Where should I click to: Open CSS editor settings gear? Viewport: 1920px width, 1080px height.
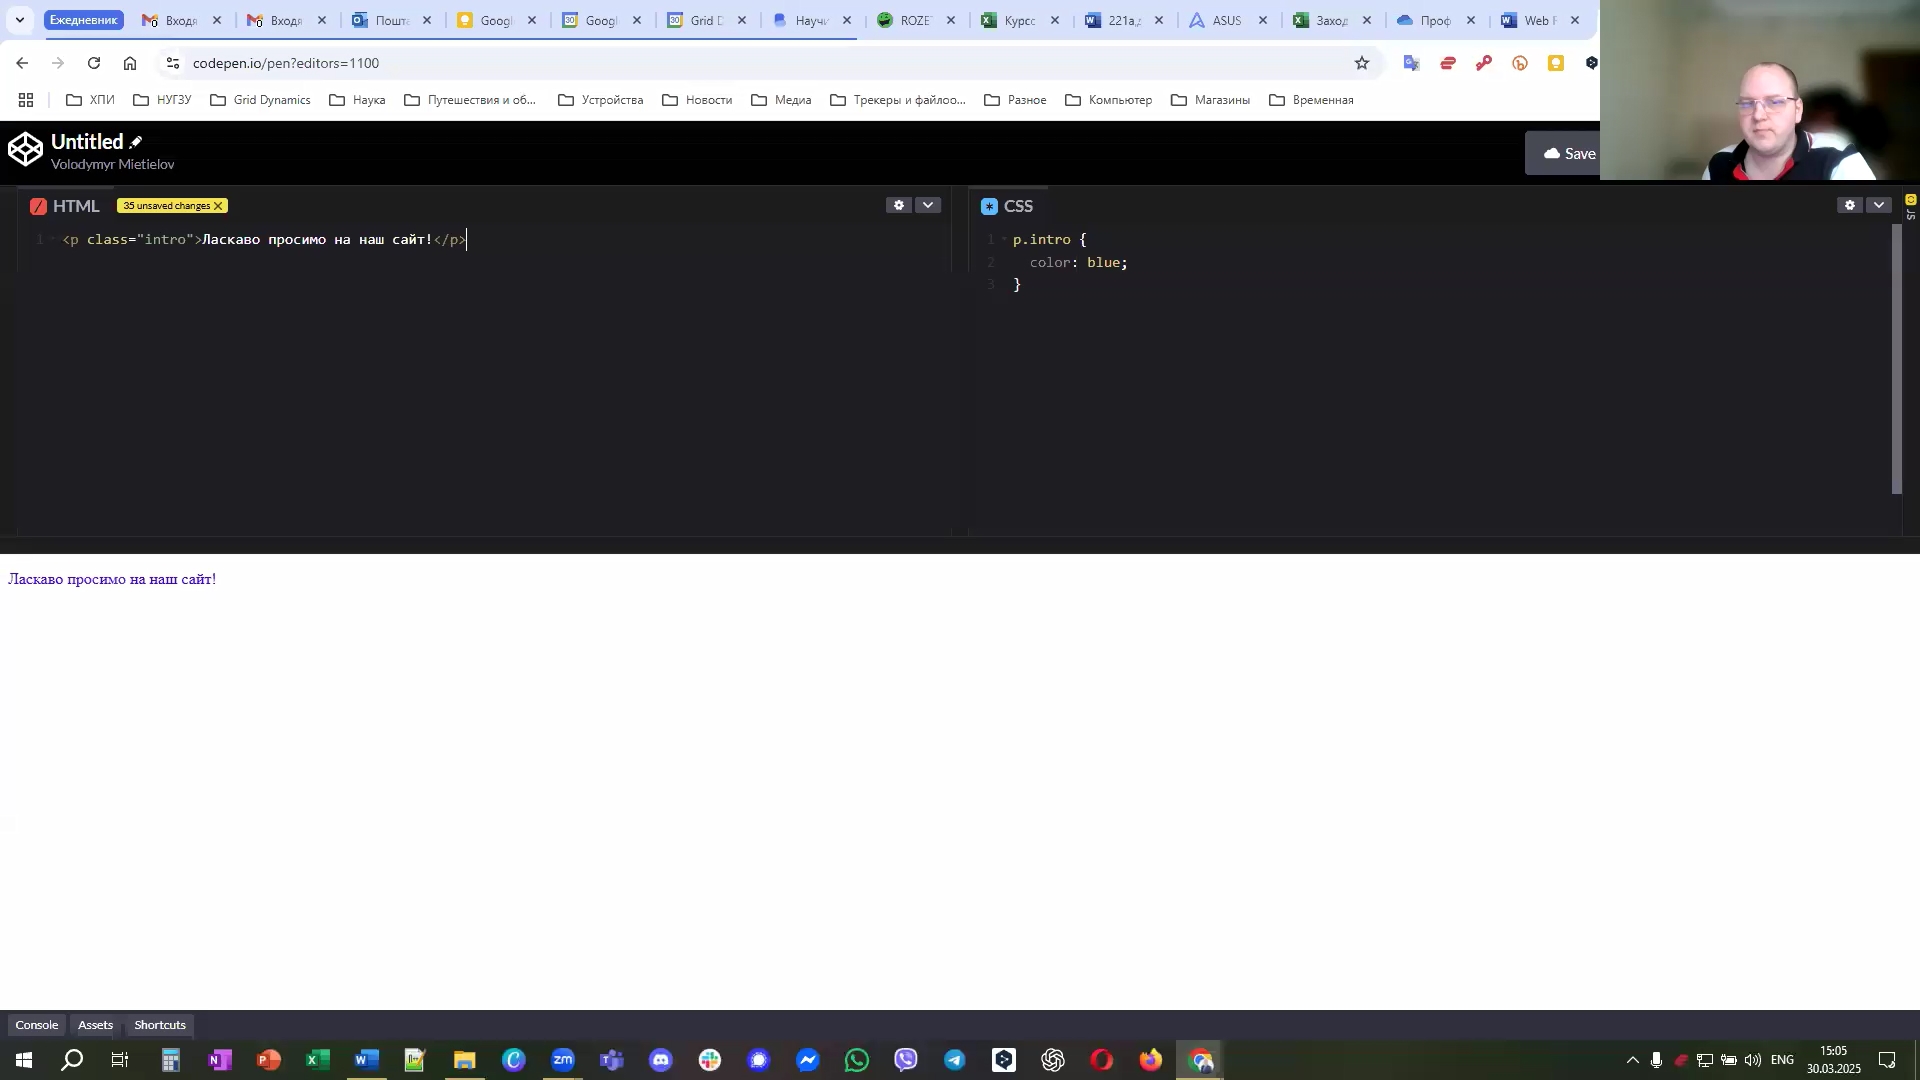point(1850,205)
